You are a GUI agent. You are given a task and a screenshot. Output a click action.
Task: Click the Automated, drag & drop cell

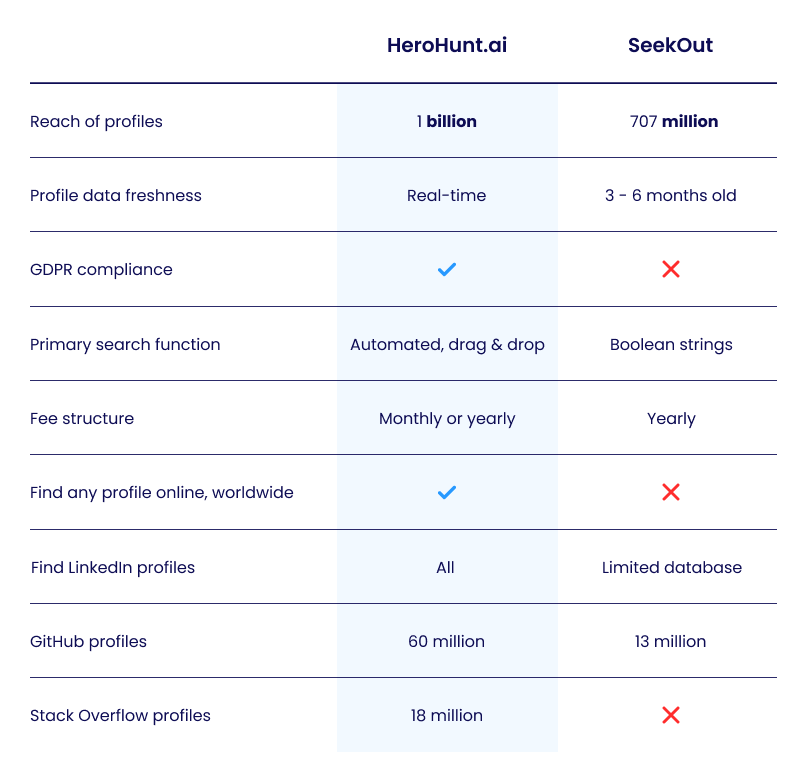[x=447, y=344]
